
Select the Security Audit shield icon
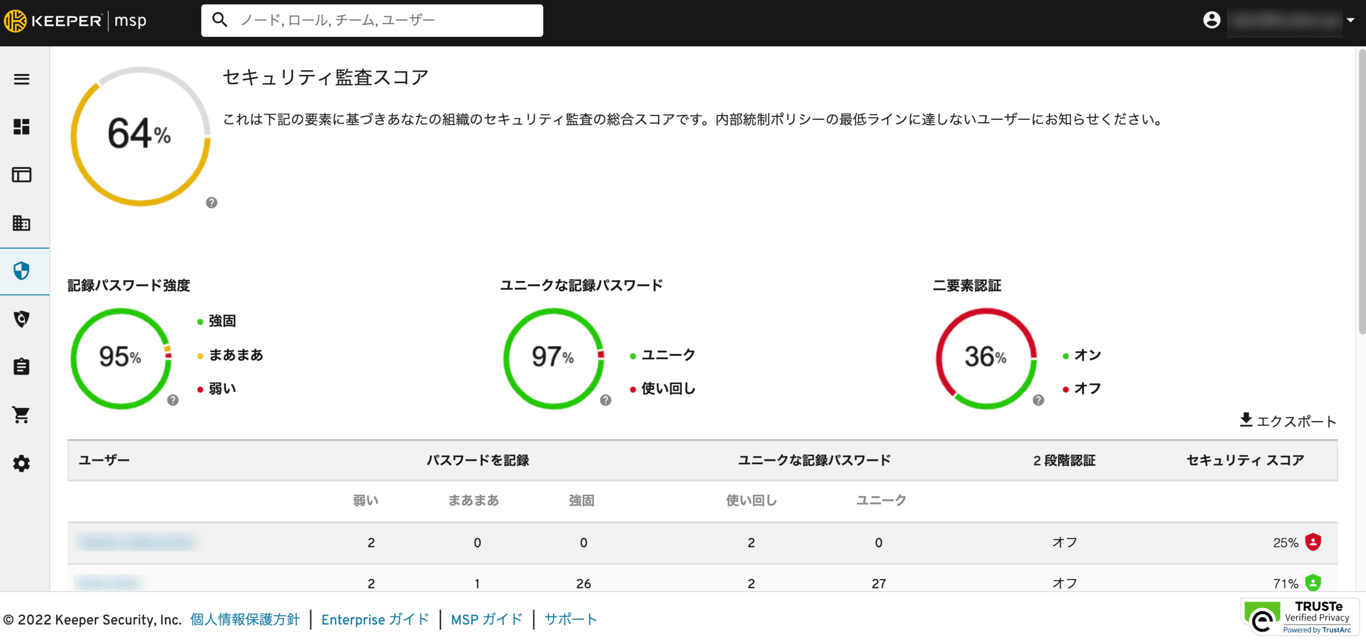[21, 271]
